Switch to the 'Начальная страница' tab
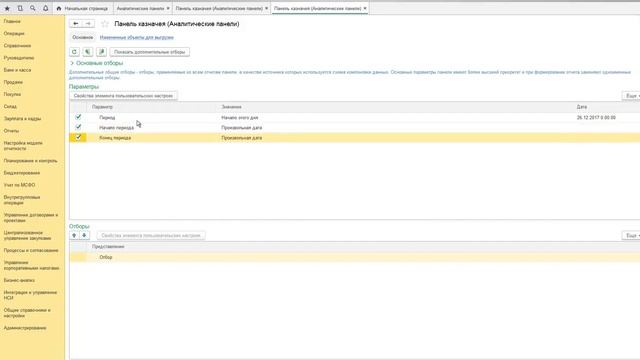Screen dimensions: 640x360 click(x=82, y=8)
